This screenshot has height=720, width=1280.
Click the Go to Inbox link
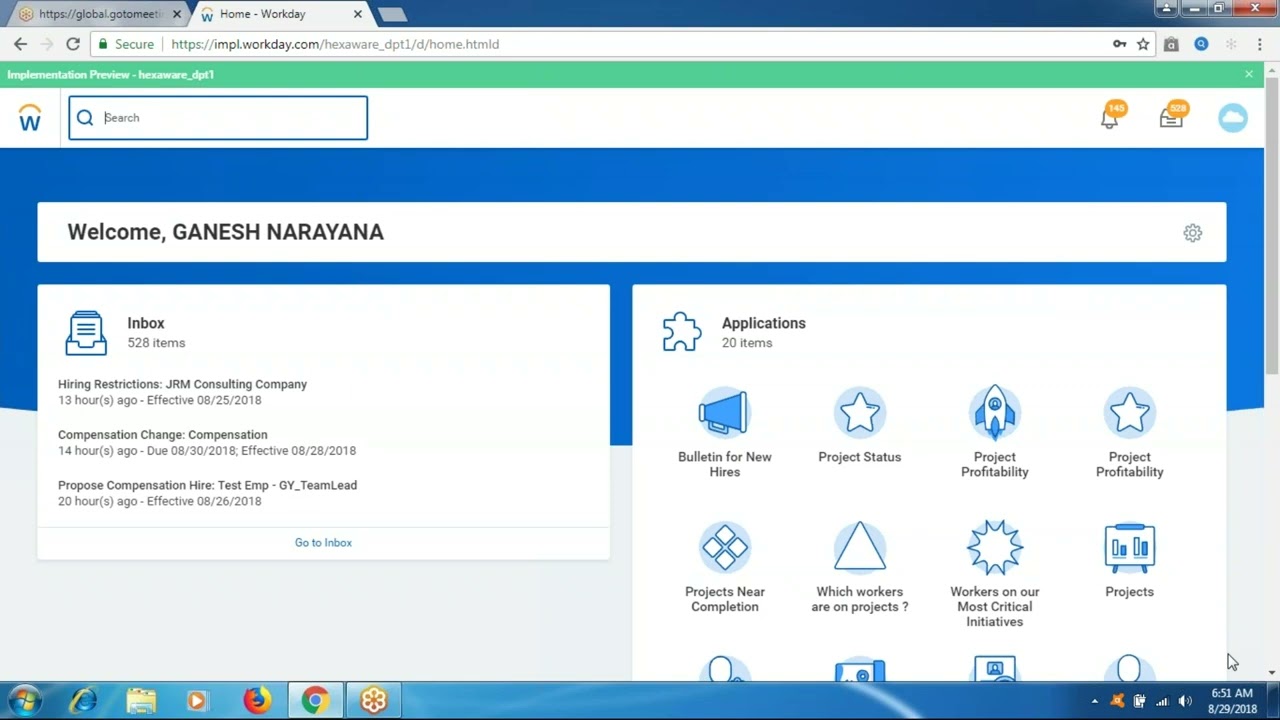323,543
